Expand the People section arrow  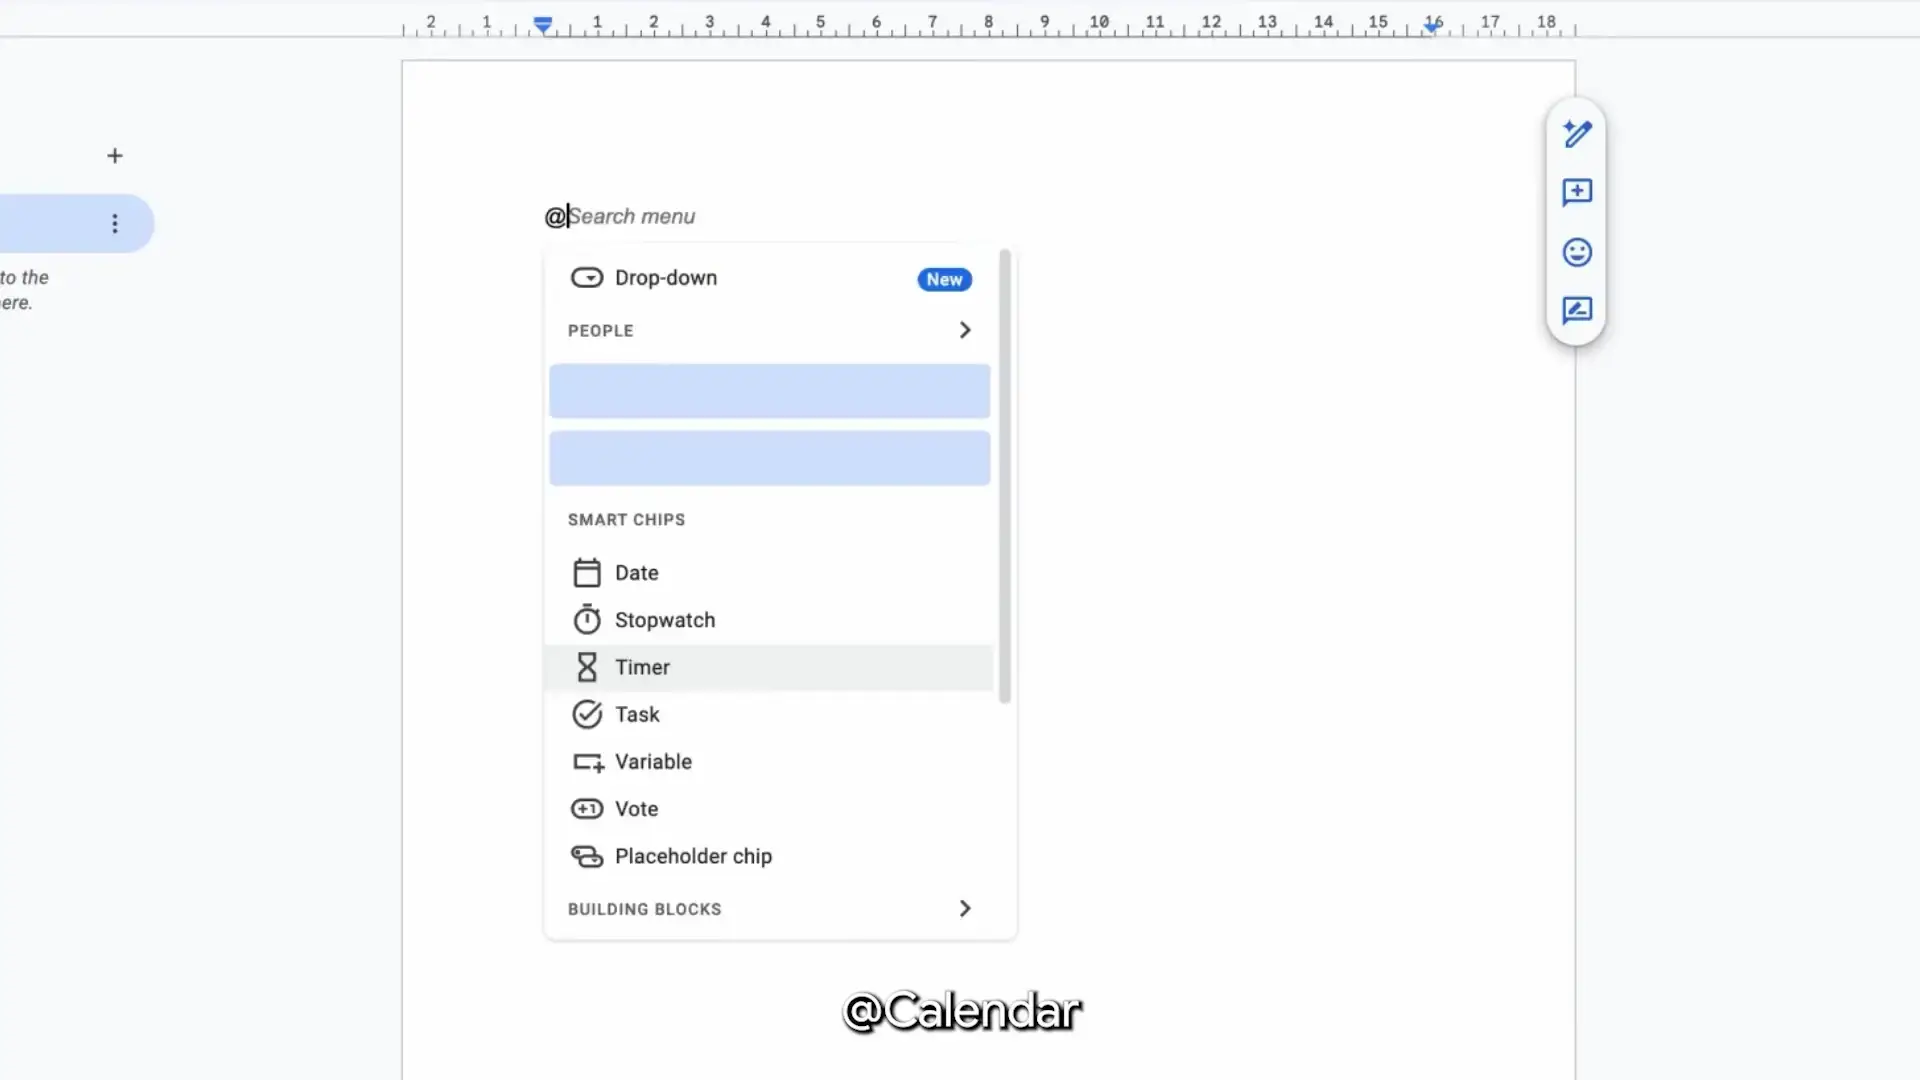tap(964, 330)
